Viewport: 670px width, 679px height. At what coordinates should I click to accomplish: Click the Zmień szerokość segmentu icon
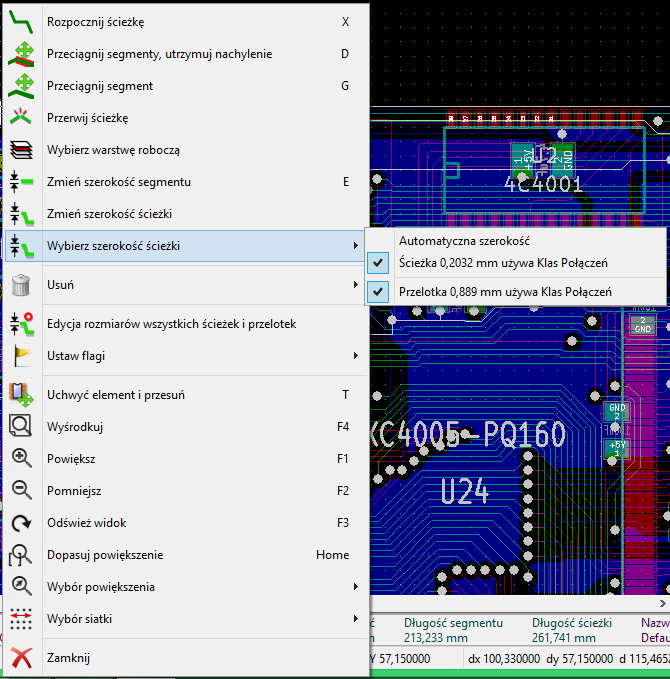click(21, 182)
